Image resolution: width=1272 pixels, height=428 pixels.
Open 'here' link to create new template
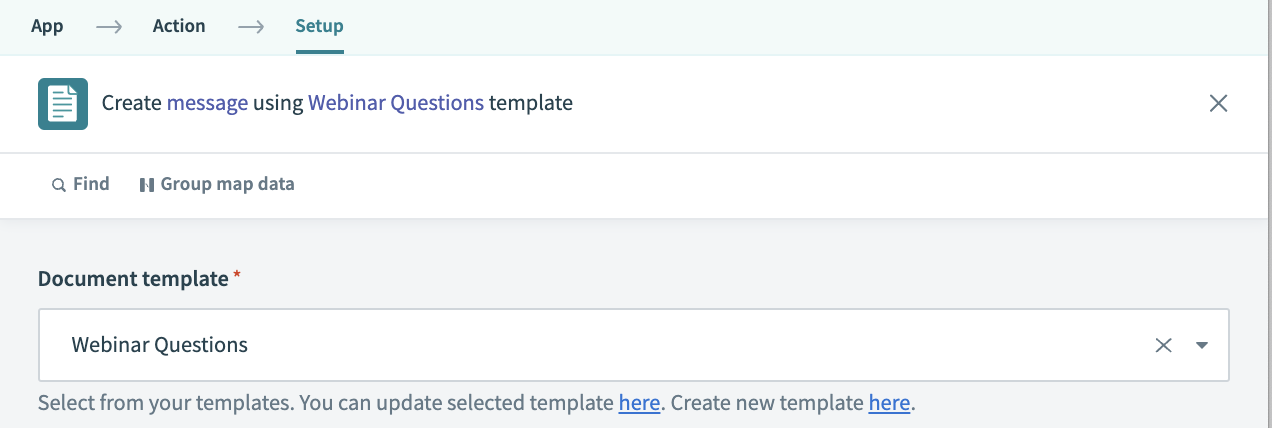click(889, 404)
